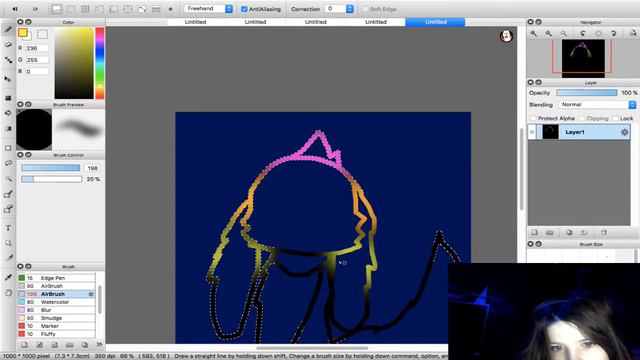The width and height of the screenshot is (640, 360).
Task: Toggle the Soft Edge checkbox
Action: [x=365, y=9]
